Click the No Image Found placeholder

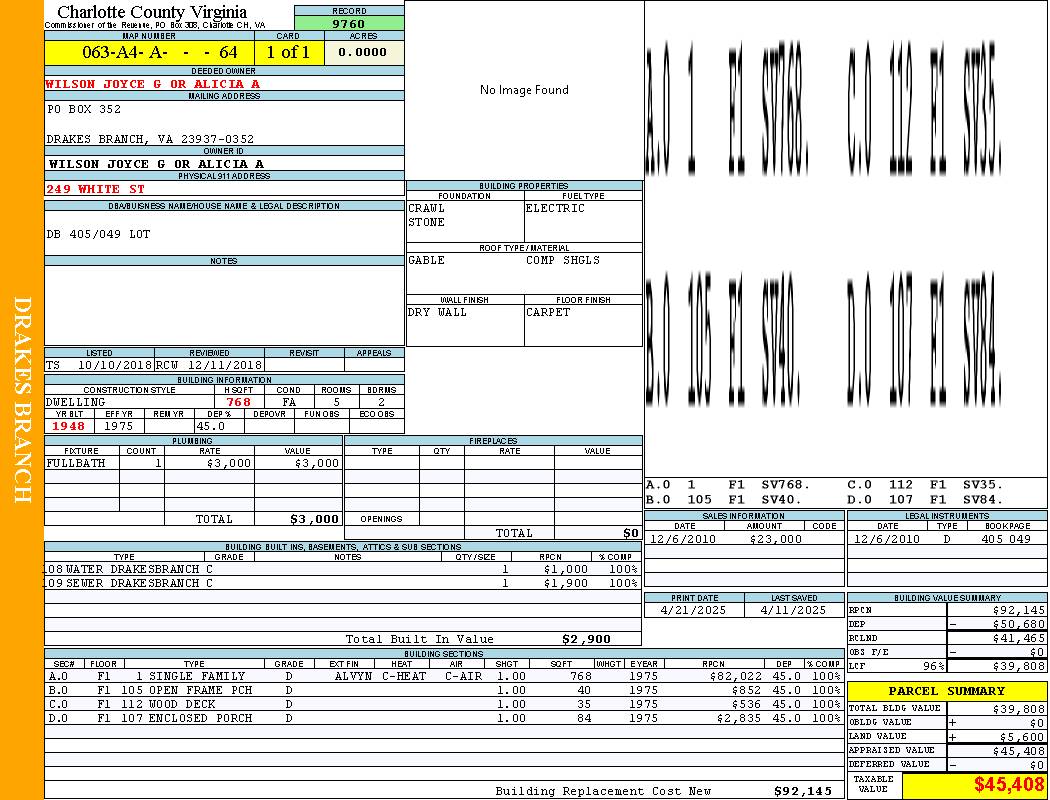(524, 90)
